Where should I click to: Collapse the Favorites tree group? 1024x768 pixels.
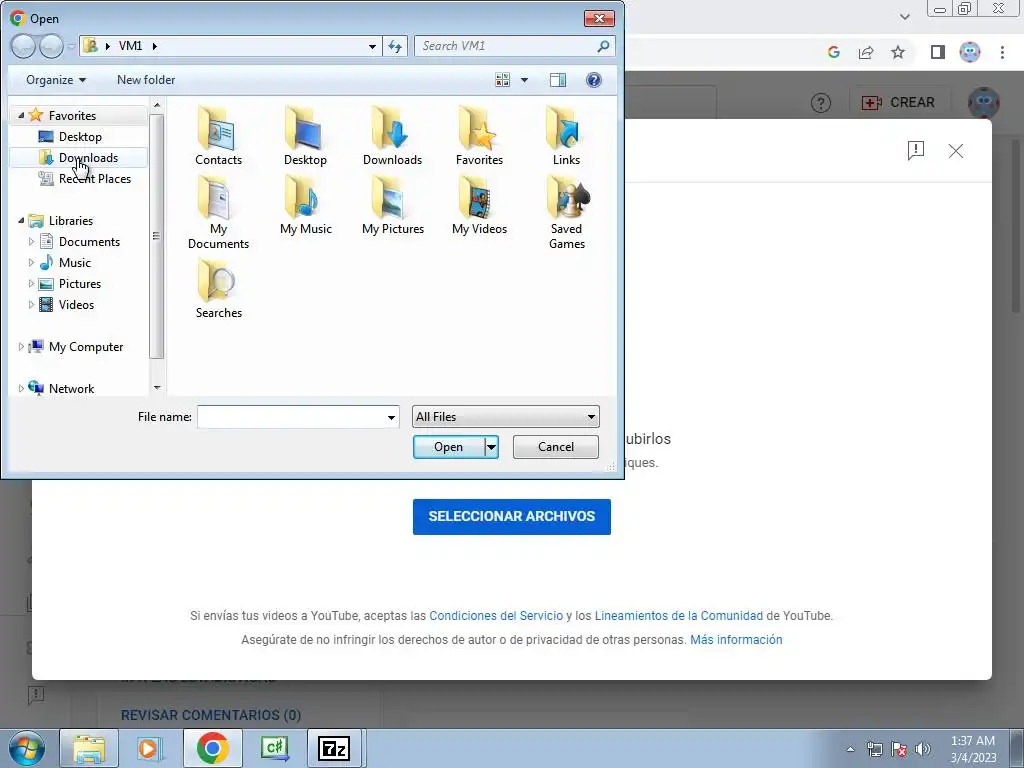pos(21,115)
